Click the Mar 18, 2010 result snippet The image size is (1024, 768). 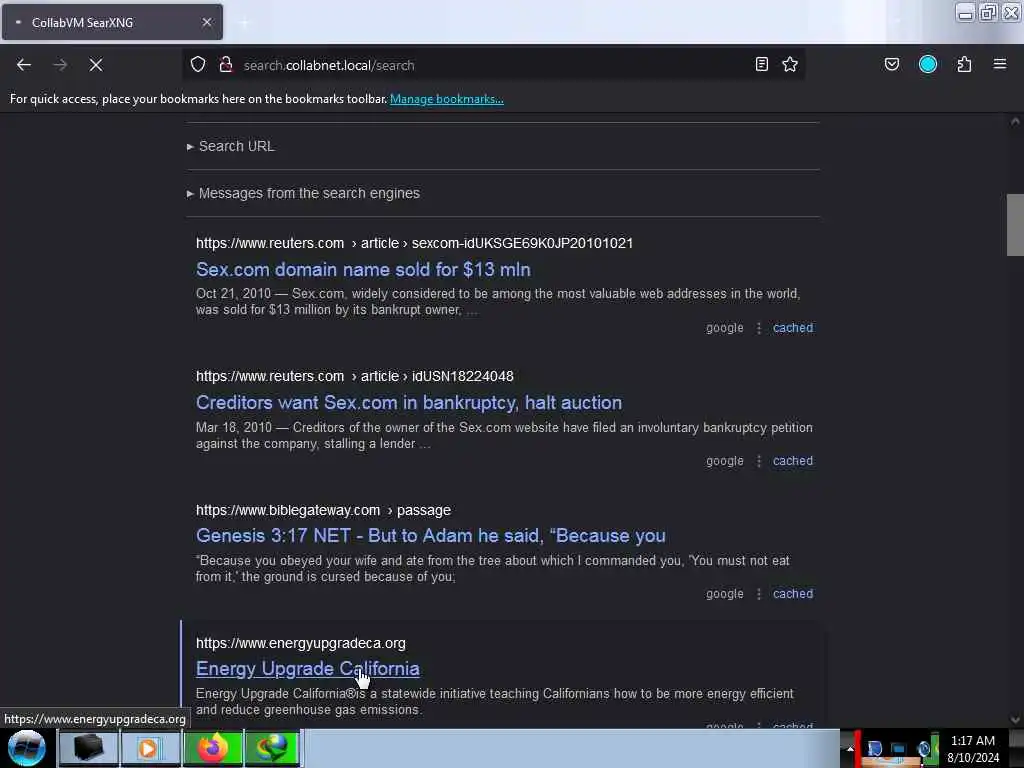point(504,436)
